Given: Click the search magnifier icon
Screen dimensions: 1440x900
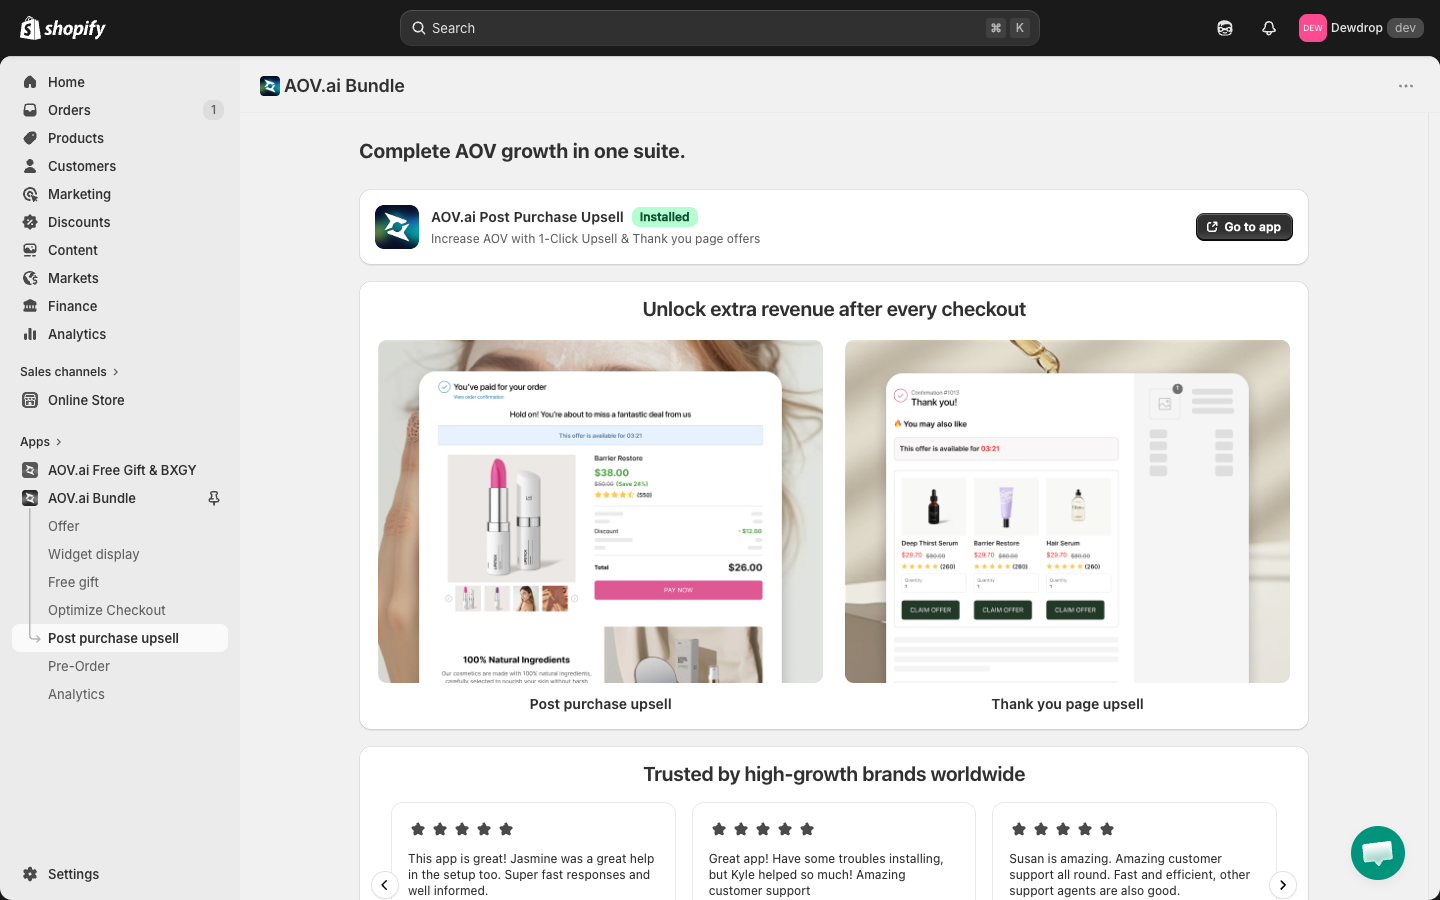Looking at the screenshot, I should point(419,28).
